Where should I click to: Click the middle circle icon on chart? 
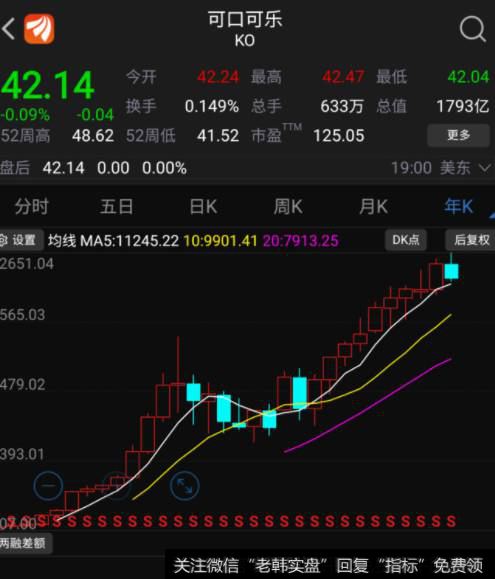(x=117, y=486)
